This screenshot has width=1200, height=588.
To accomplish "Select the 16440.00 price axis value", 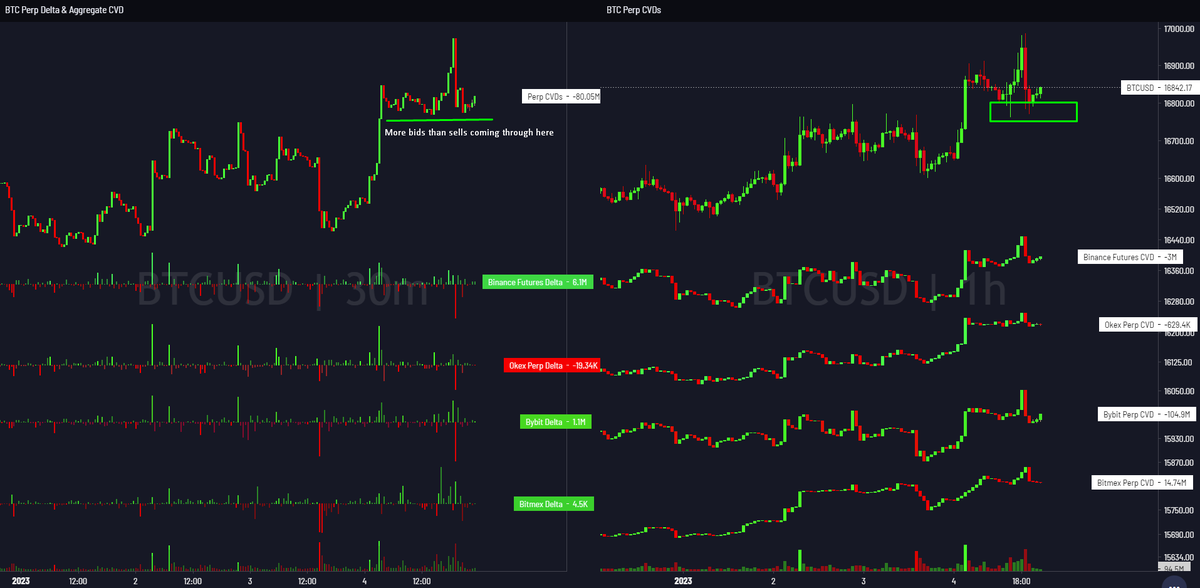I will [x=1180, y=241].
